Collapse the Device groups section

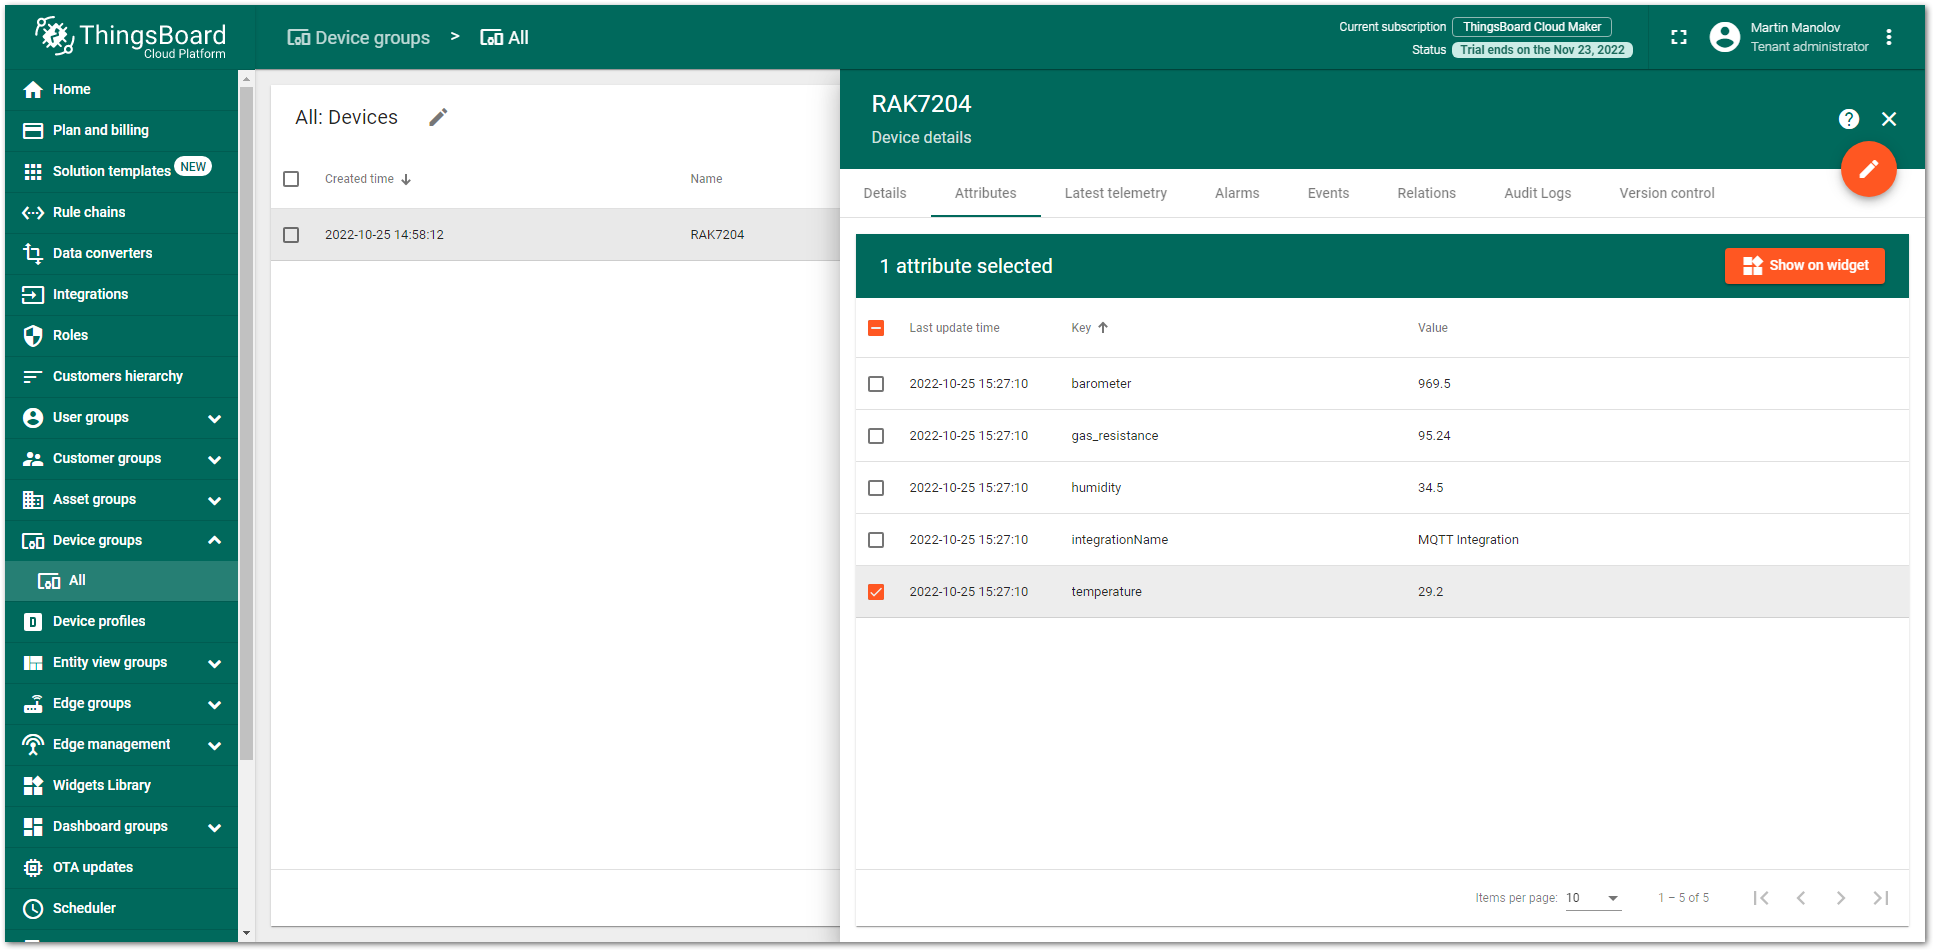click(x=213, y=540)
